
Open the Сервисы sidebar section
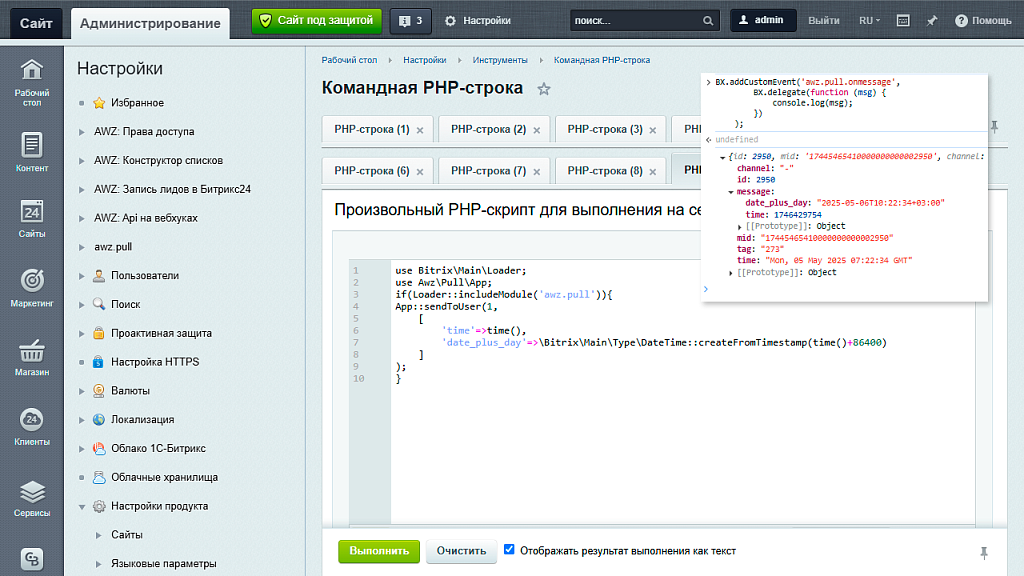tap(32, 498)
